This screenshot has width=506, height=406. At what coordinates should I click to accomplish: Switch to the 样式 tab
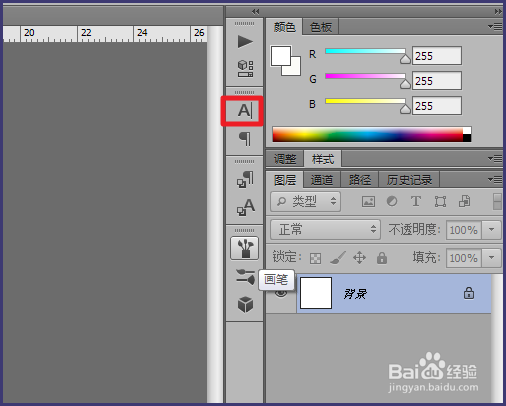click(322, 159)
